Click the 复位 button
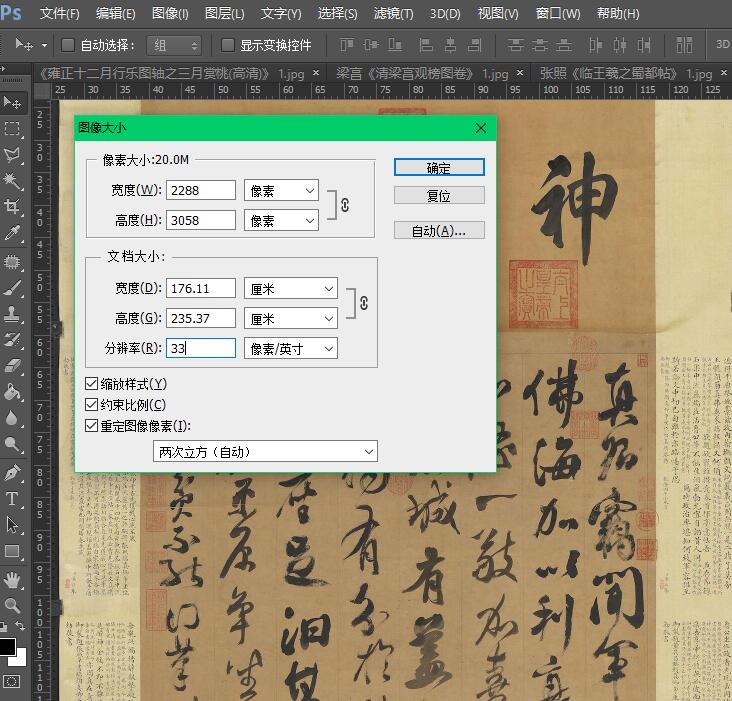This screenshot has height=701, width=732. (x=439, y=196)
